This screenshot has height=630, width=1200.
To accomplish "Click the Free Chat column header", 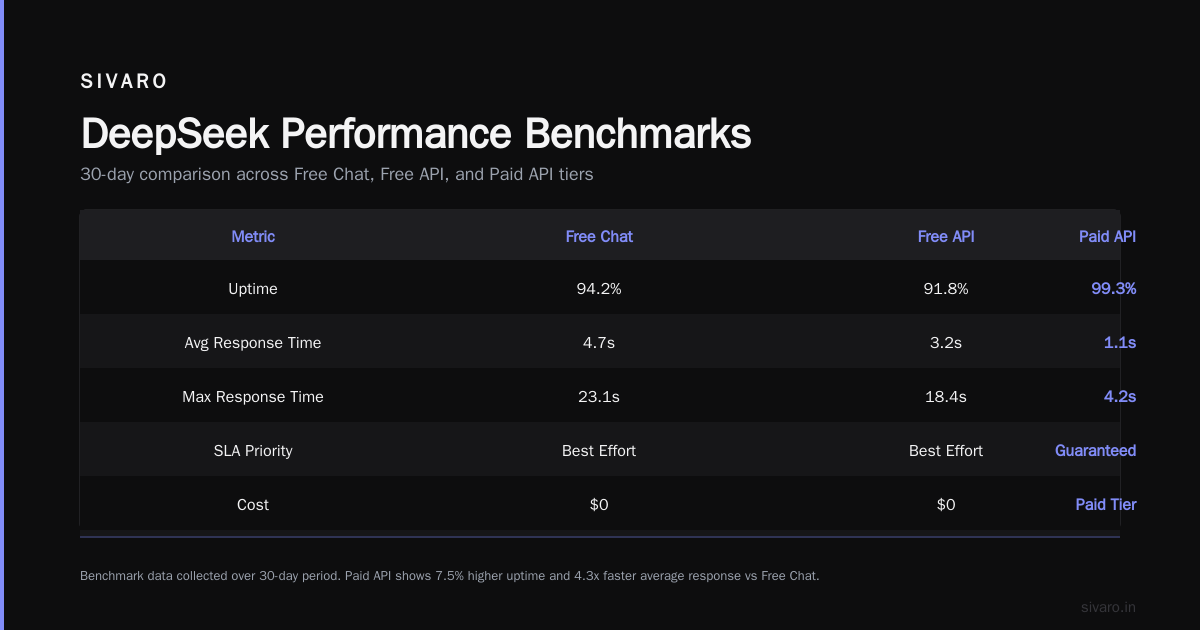I will click(599, 237).
